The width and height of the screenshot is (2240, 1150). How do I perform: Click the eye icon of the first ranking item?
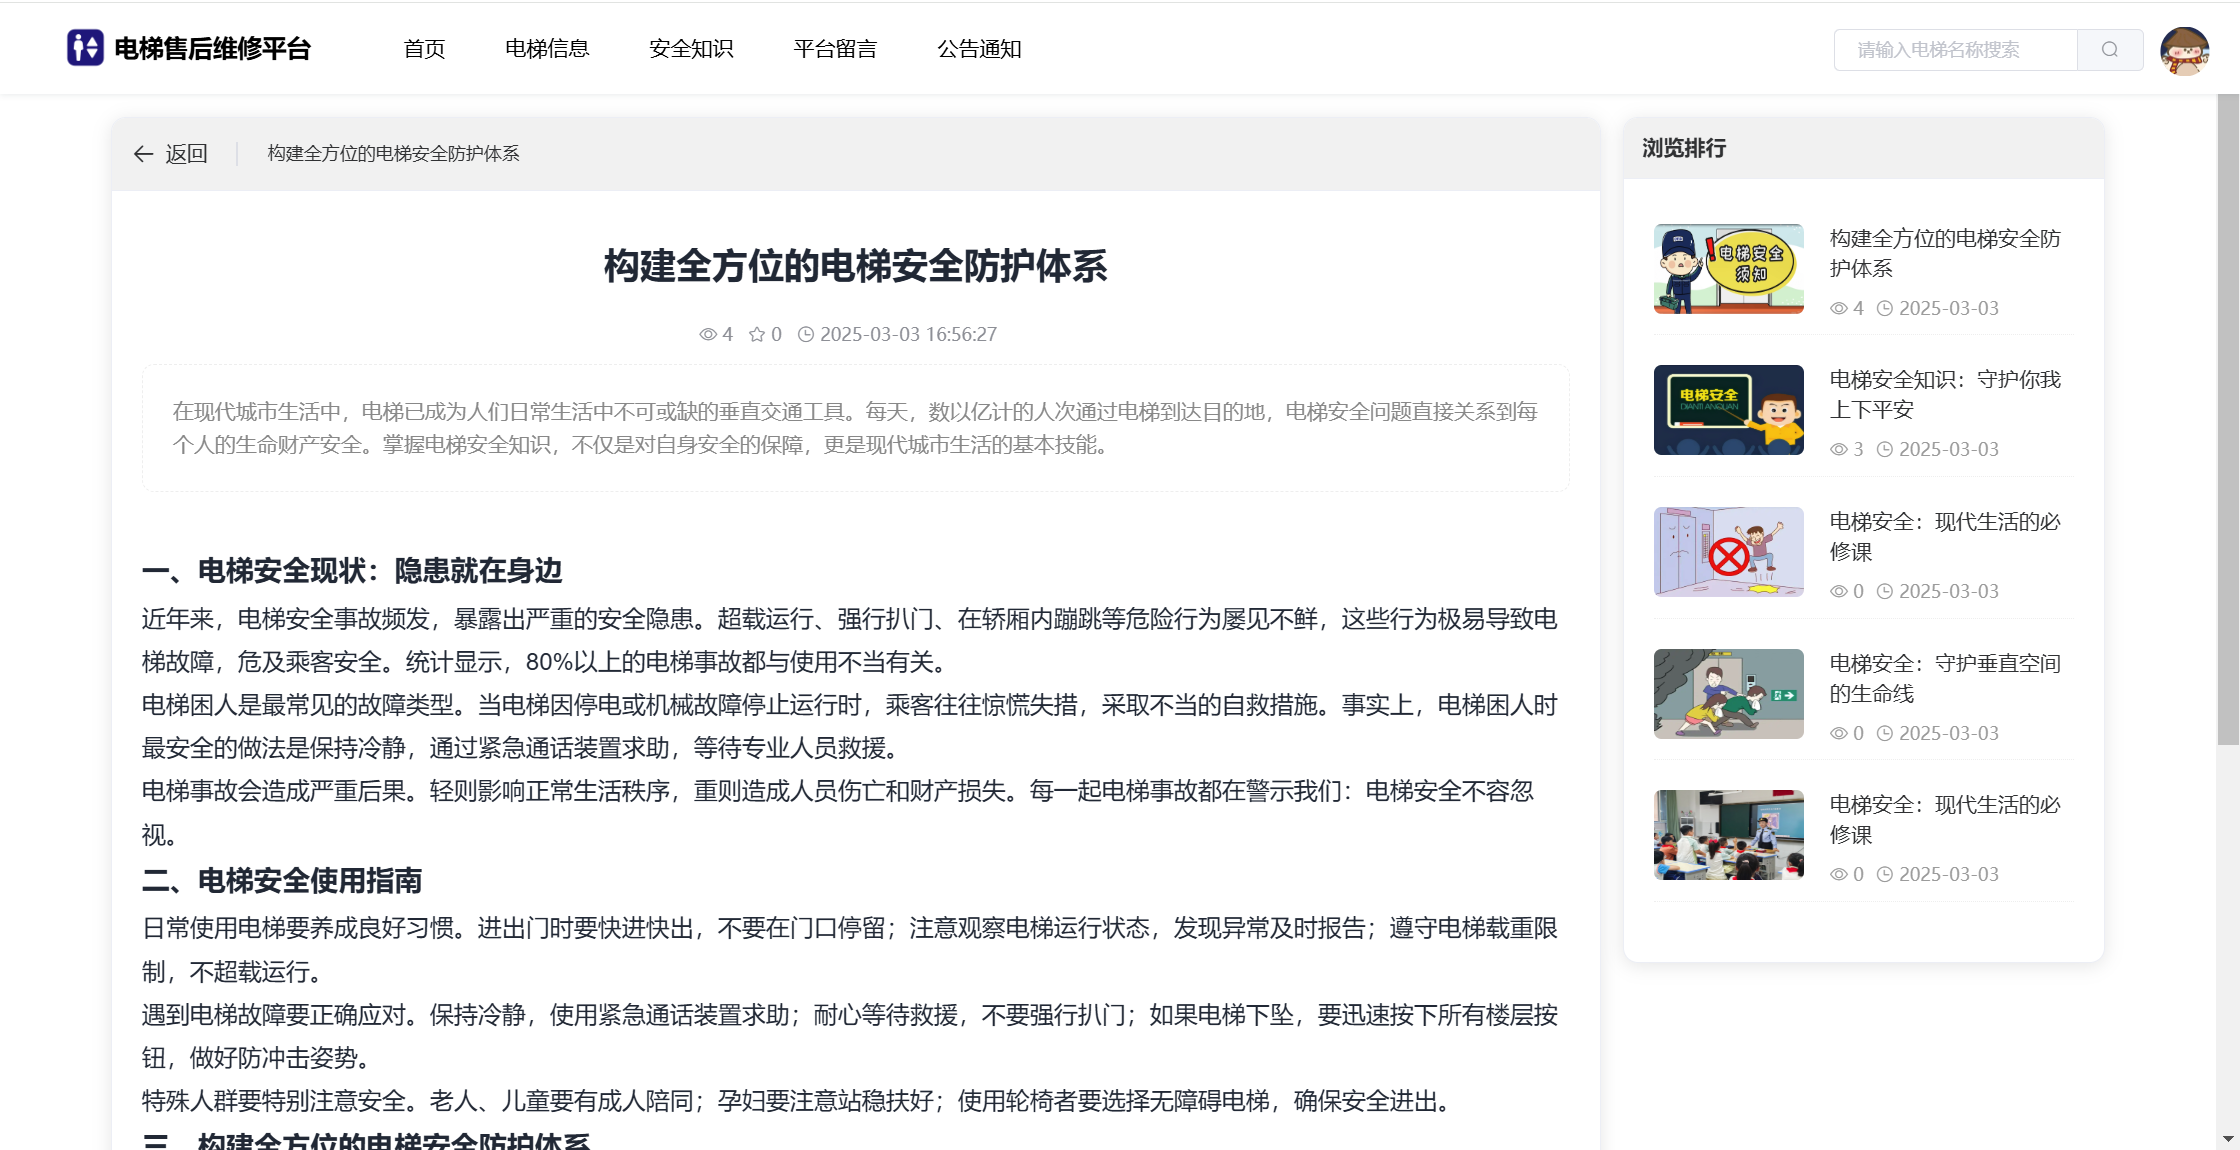1838,308
